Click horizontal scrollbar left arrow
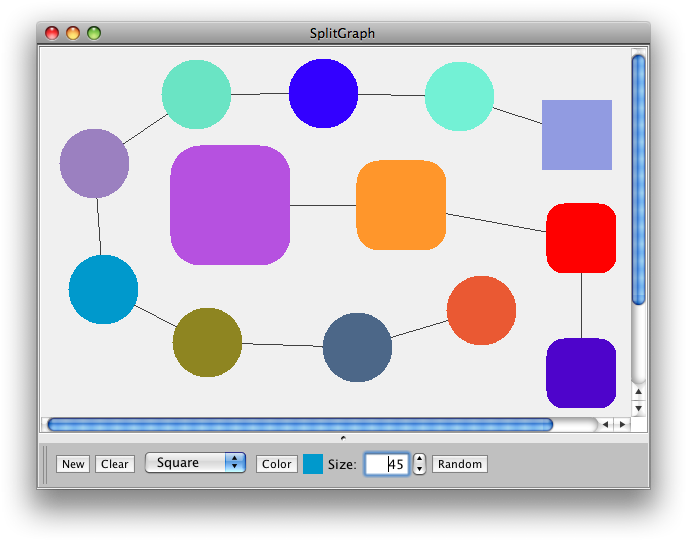 pos(606,424)
